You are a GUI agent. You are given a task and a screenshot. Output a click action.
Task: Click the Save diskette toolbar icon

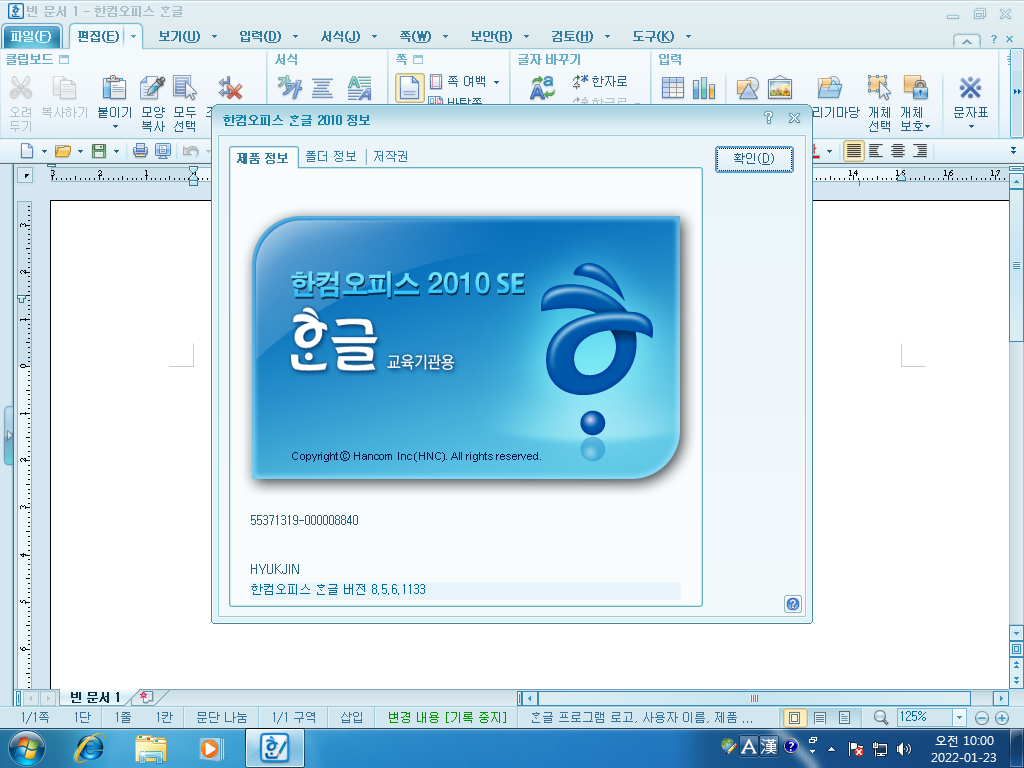[x=99, y=151]
